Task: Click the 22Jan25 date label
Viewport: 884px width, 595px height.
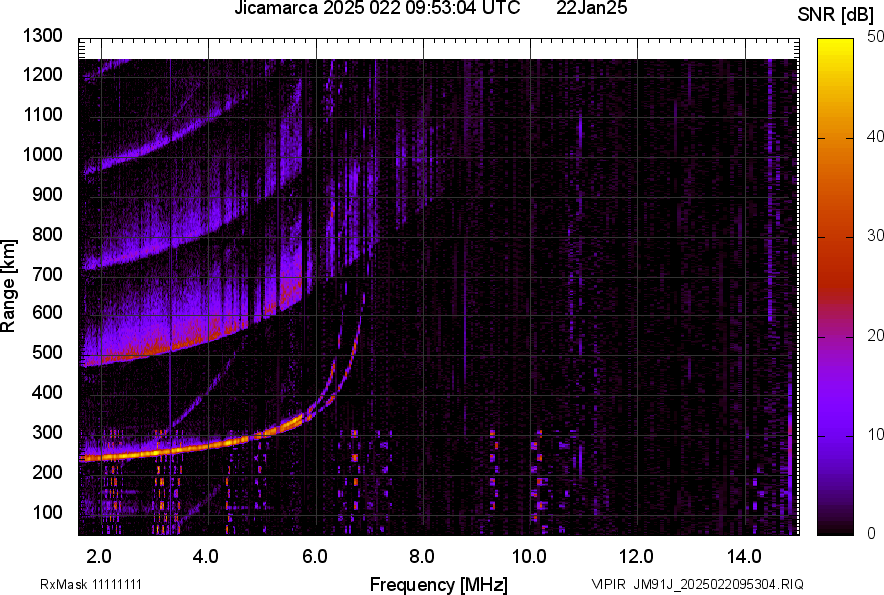Action: click(x=591, y=9)
